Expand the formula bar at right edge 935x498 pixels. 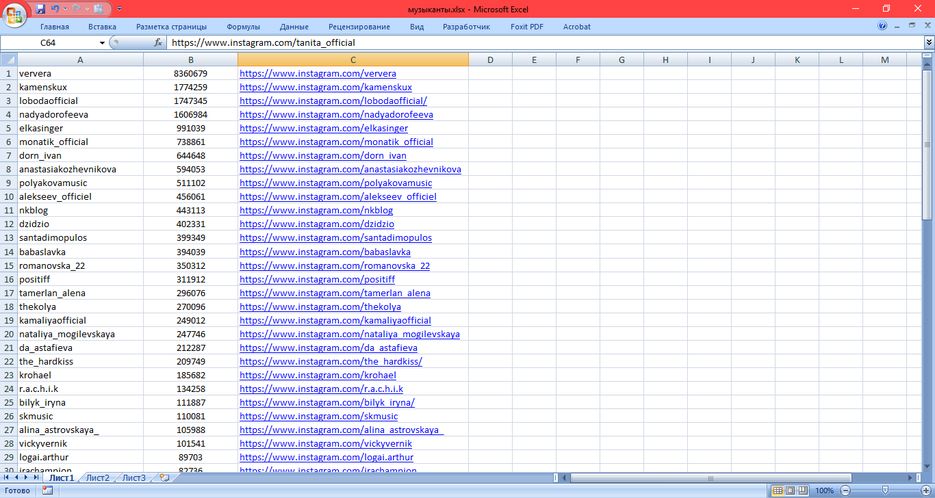click(x=928, y=43)
